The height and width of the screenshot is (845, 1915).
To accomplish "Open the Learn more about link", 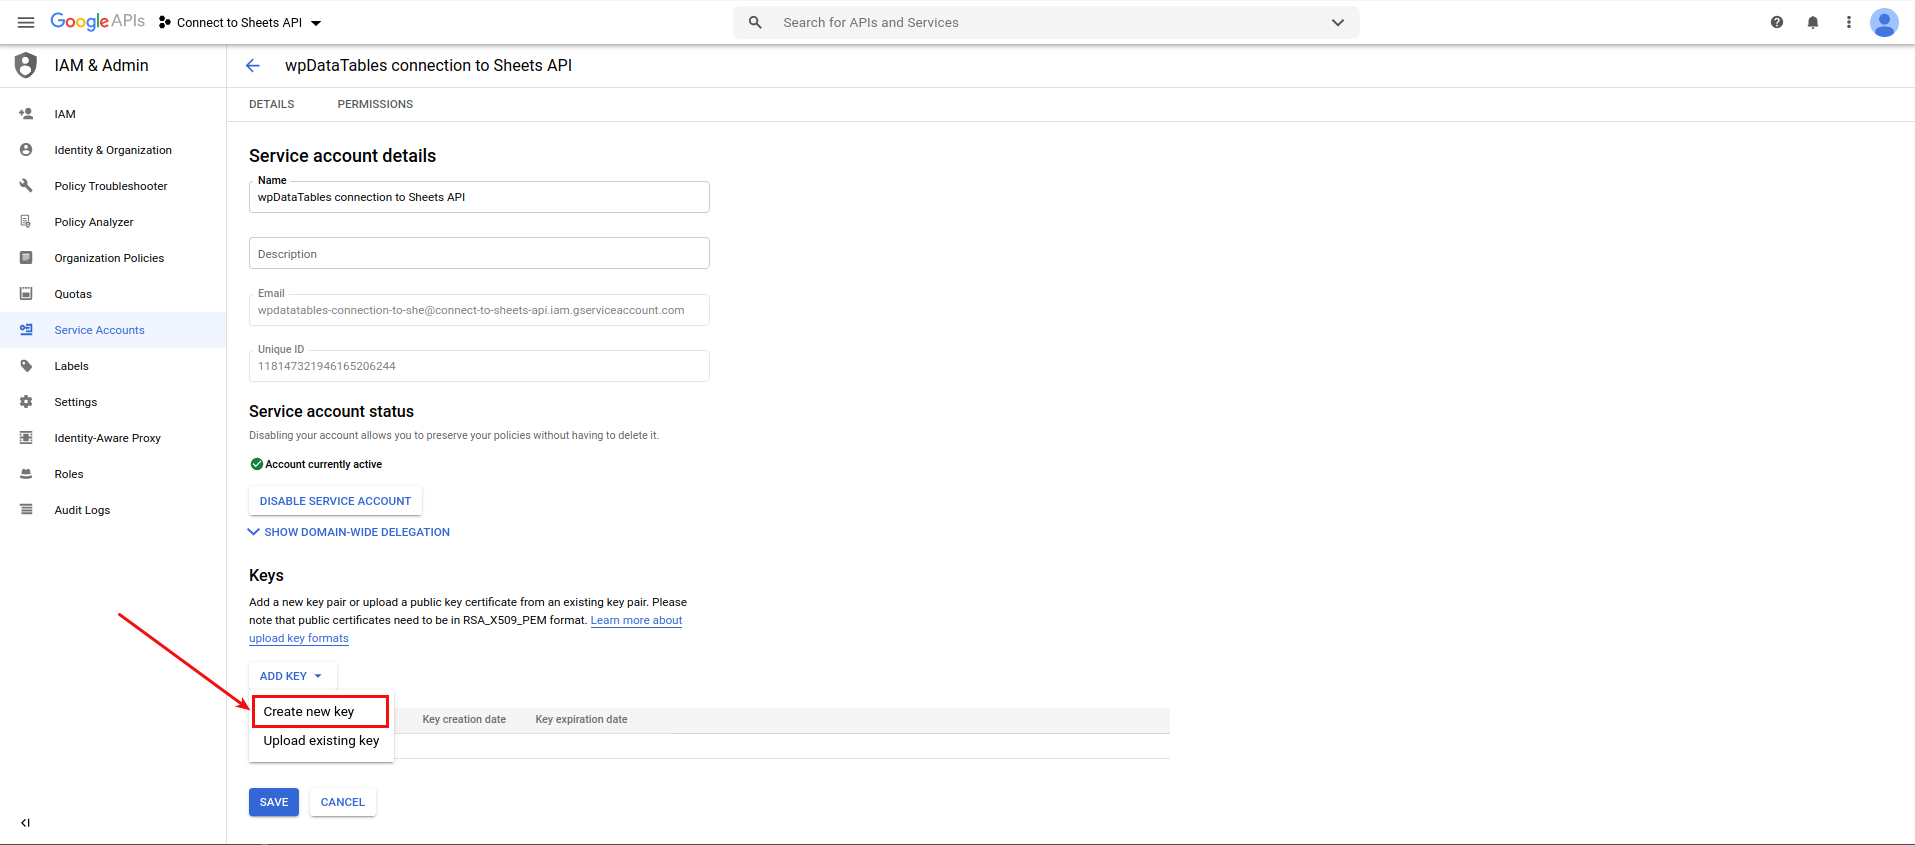I will point(636,620).
